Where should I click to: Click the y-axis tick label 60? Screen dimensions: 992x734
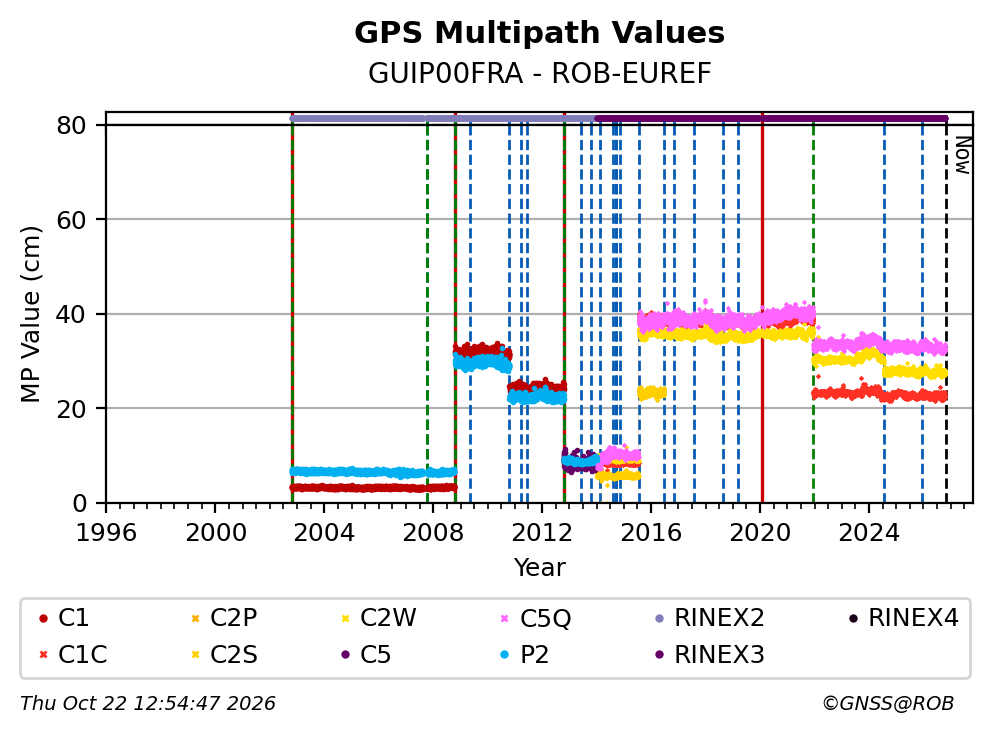71,220
